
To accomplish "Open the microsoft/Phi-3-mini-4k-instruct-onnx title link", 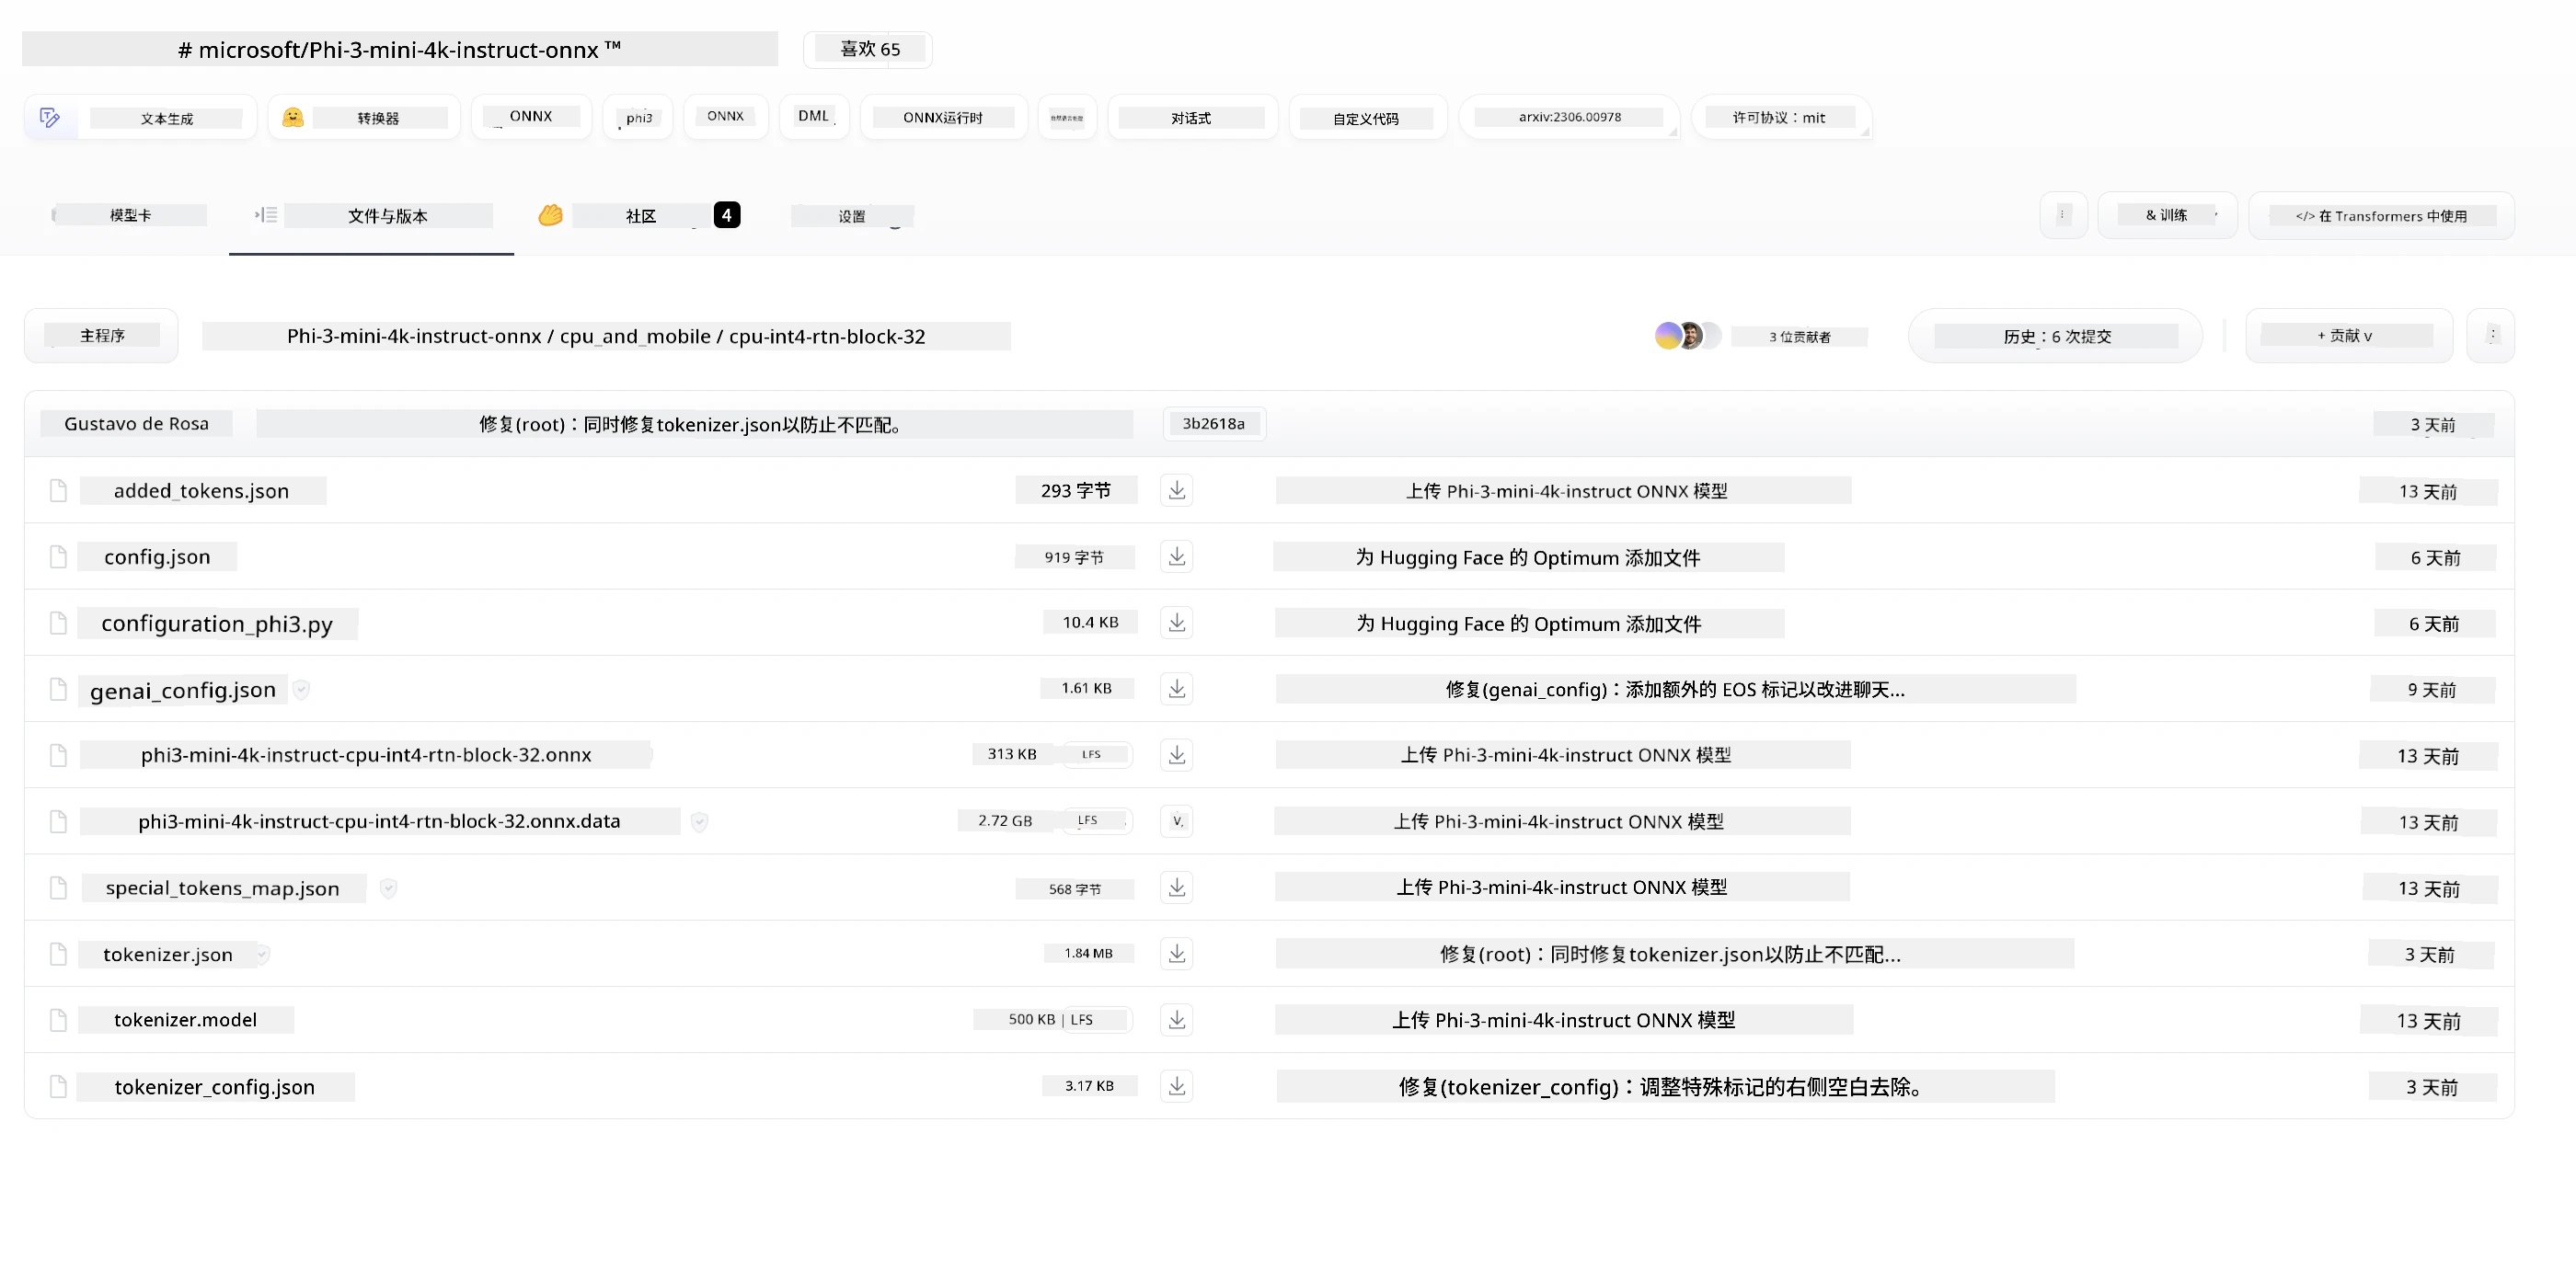I will 400,49.
